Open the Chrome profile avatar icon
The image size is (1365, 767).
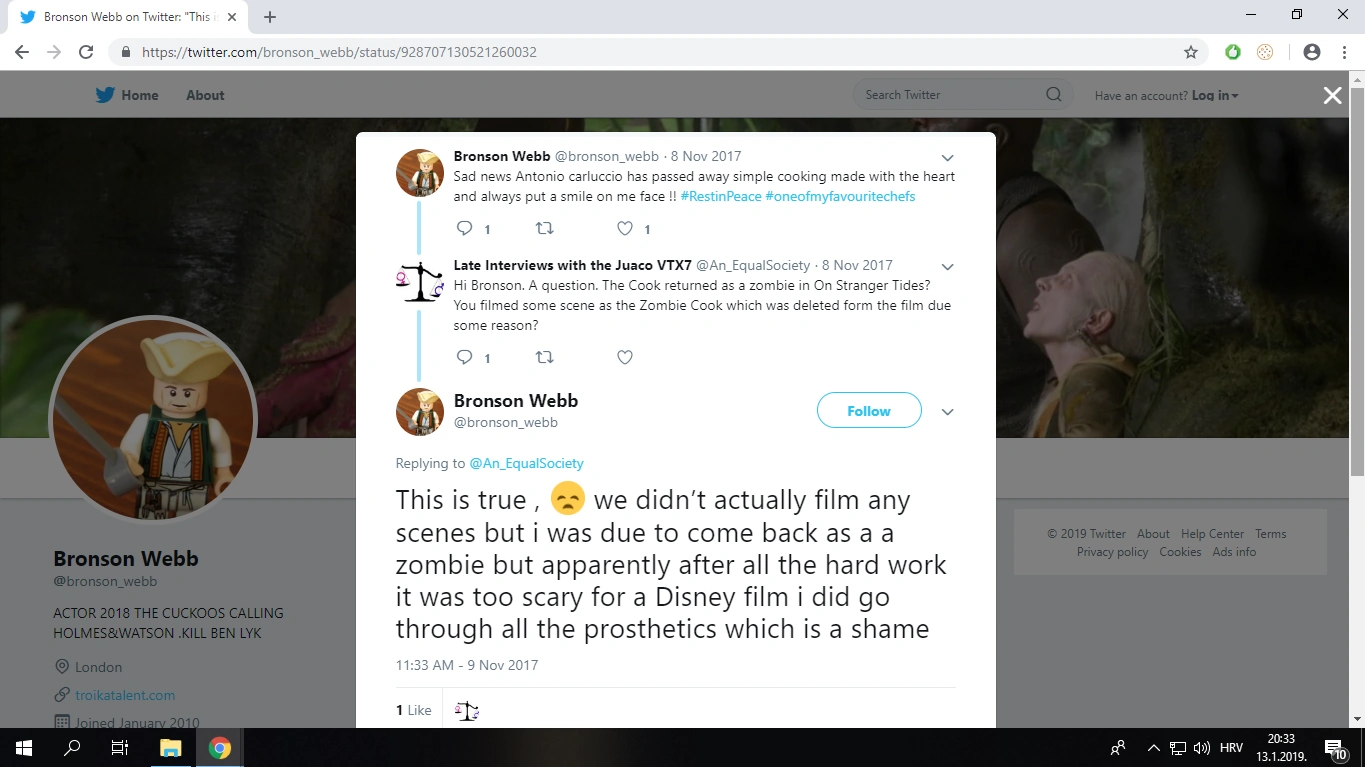[1312, 52]
